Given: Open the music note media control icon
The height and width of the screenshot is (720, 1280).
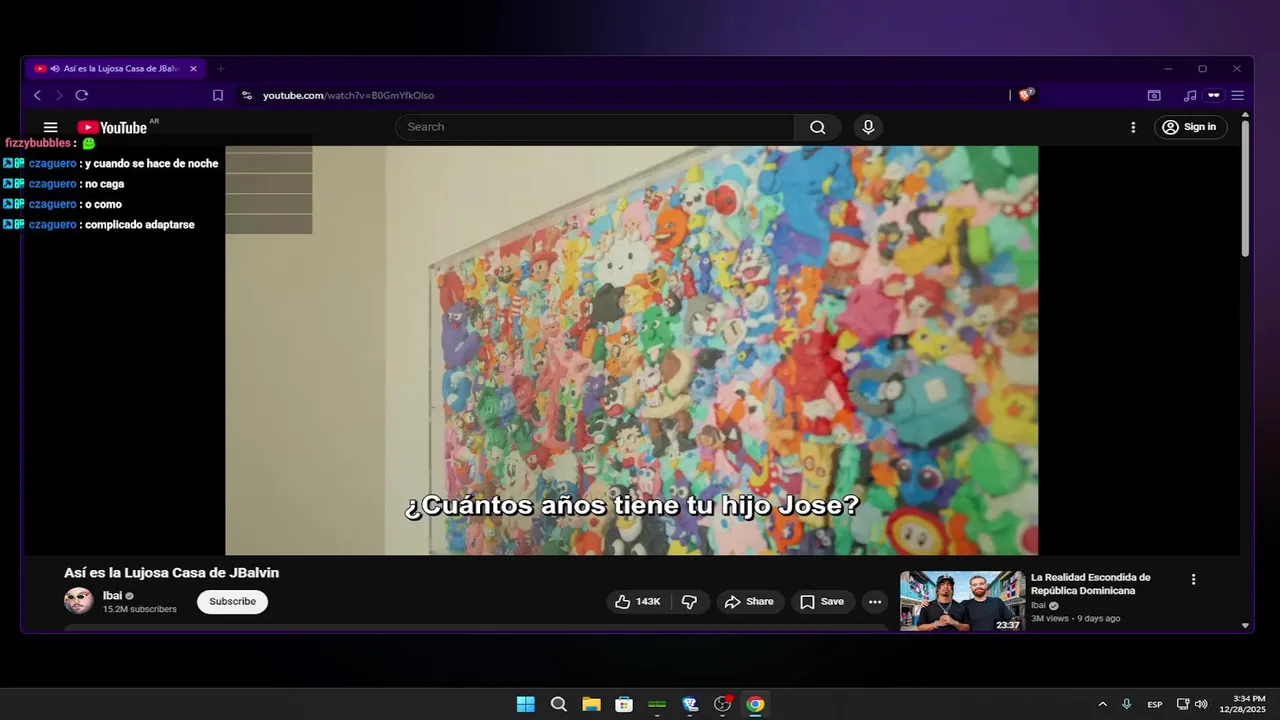Looking at the screenshot, I should click(x=1190, y=95).
